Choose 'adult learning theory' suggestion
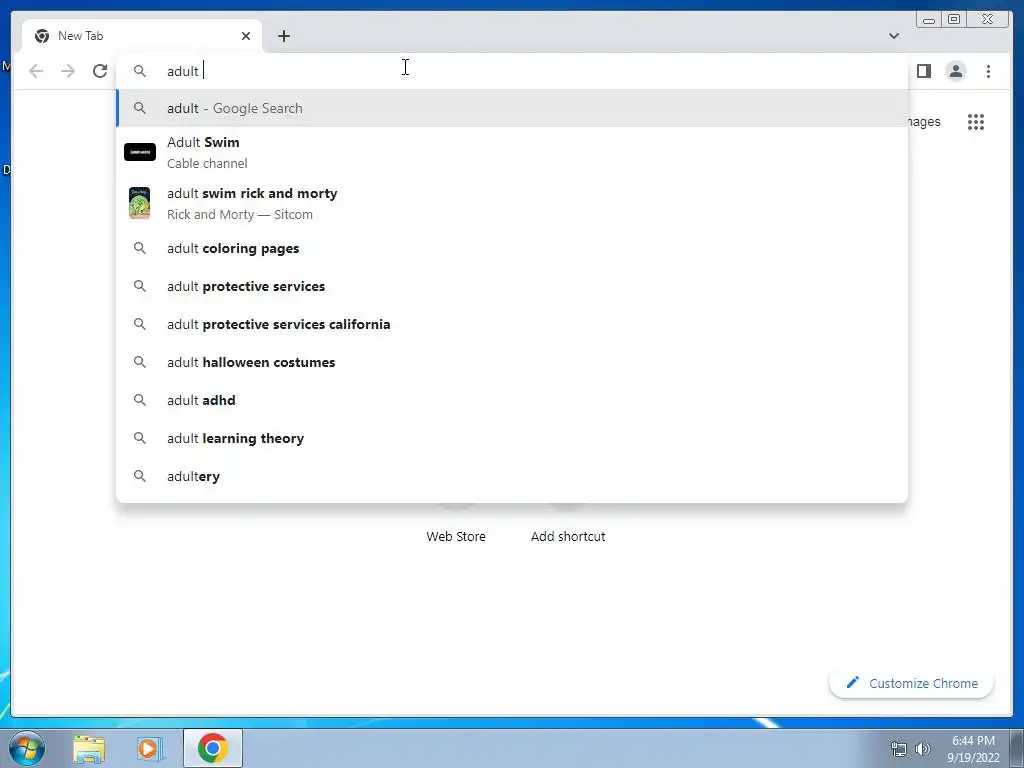Viewport: 1024px width, 768px height. pyautogui.click(x=513, y=438)
